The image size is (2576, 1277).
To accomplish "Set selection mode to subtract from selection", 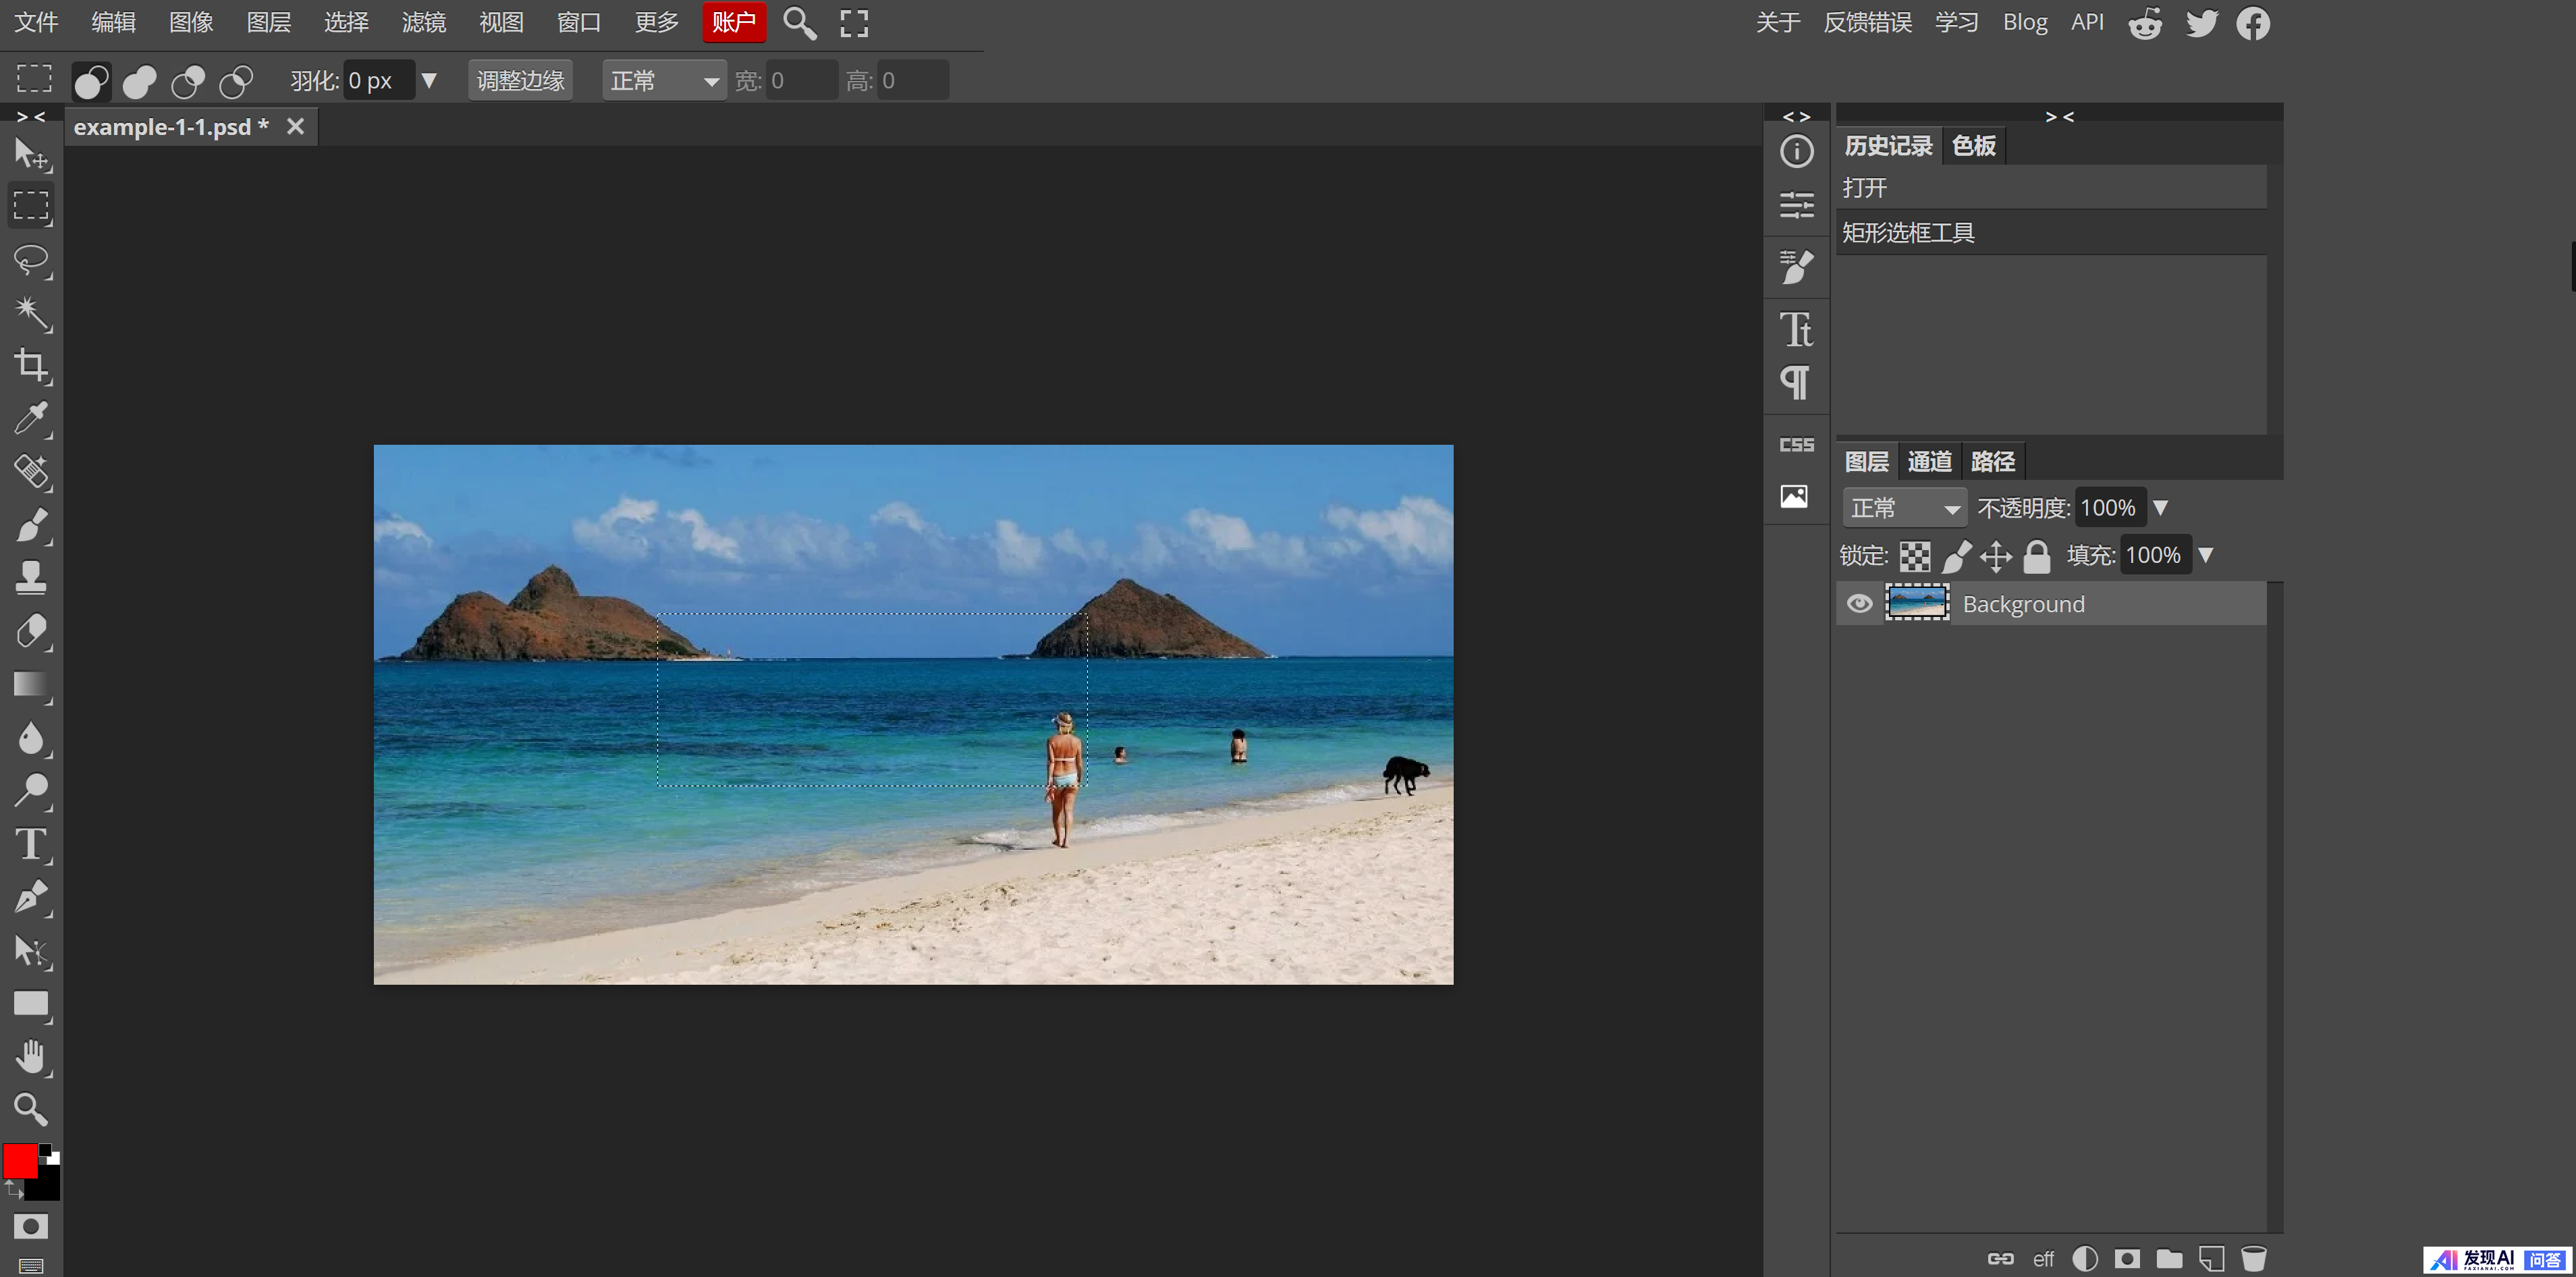I will pos(187,81).
